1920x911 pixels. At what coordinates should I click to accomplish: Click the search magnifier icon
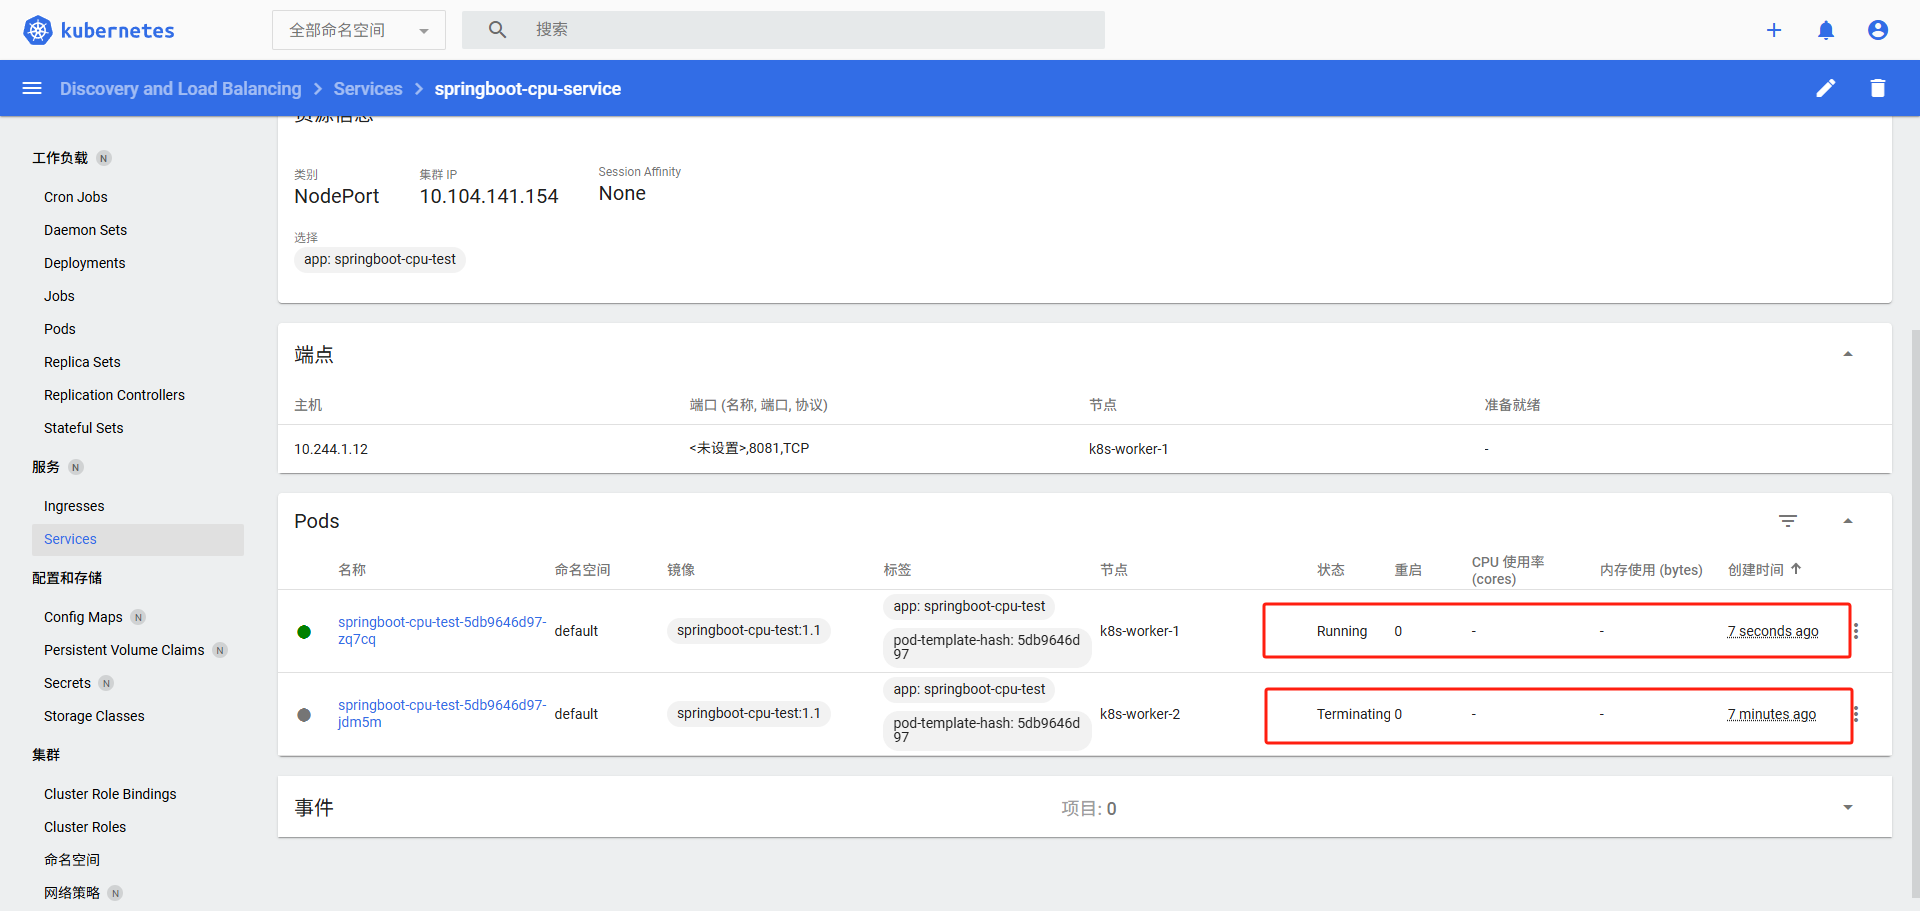[x=497, y=30]
